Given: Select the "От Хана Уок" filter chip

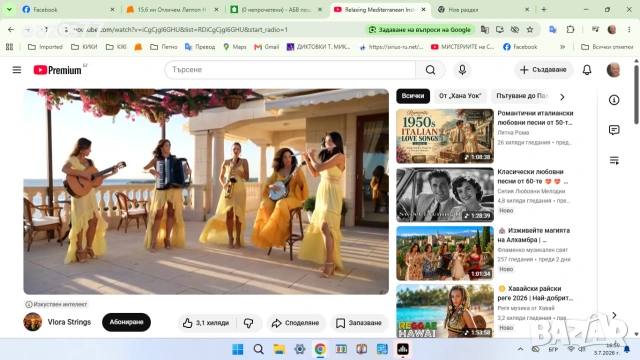Looking at the screenshot, I should click(x=460, y=96).
